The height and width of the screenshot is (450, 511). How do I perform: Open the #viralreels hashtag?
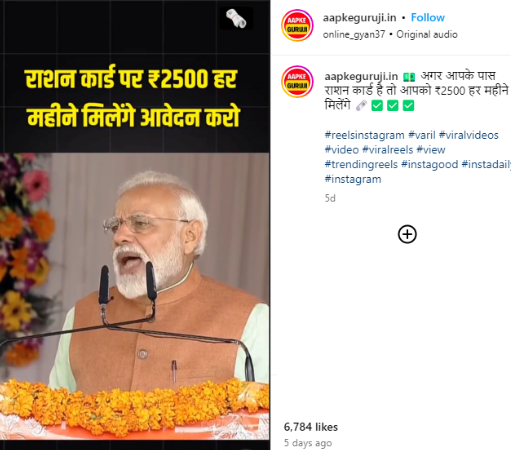(x=387, y=150)
